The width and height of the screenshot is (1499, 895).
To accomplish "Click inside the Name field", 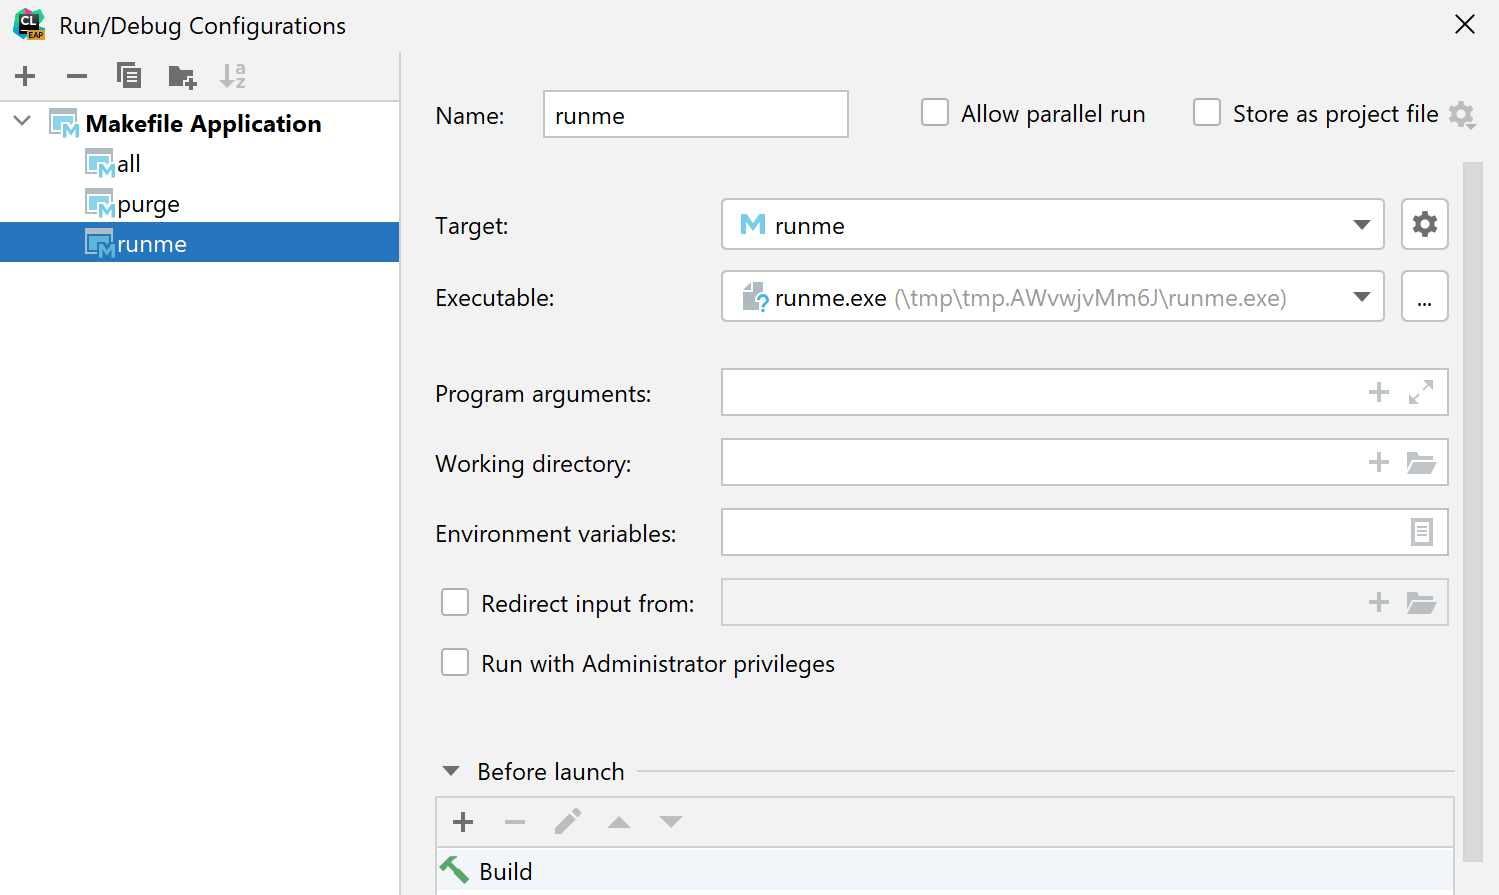I will tap(695, 114).
